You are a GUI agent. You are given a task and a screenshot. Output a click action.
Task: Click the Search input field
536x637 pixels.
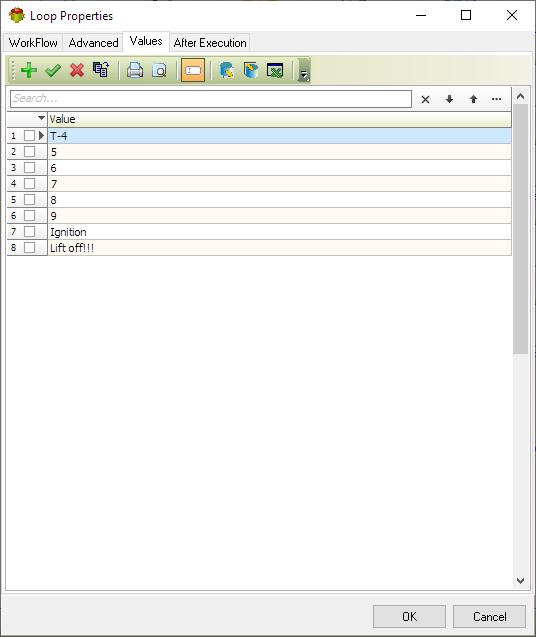[x=210, y=99]
